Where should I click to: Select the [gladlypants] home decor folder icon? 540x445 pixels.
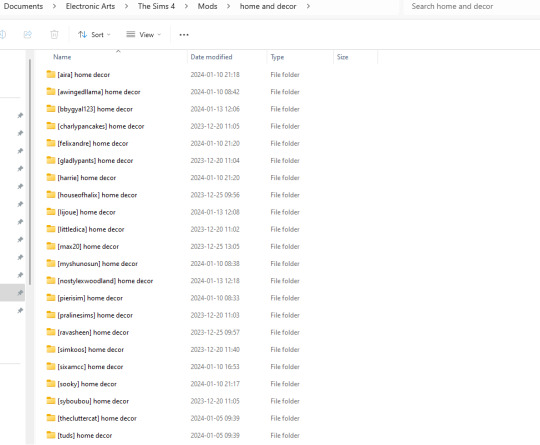(x=51, y=160)
